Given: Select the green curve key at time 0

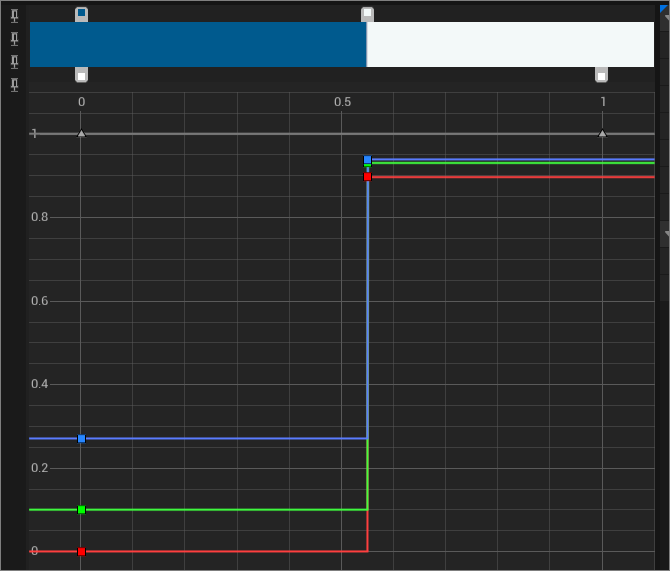Looking at the screenshot, I should point(82,510).
